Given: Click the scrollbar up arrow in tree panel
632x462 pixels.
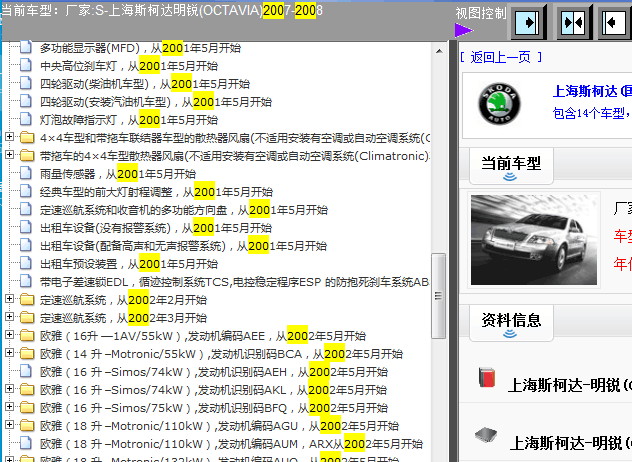Looking at the screenshot, I should [439, 51].
